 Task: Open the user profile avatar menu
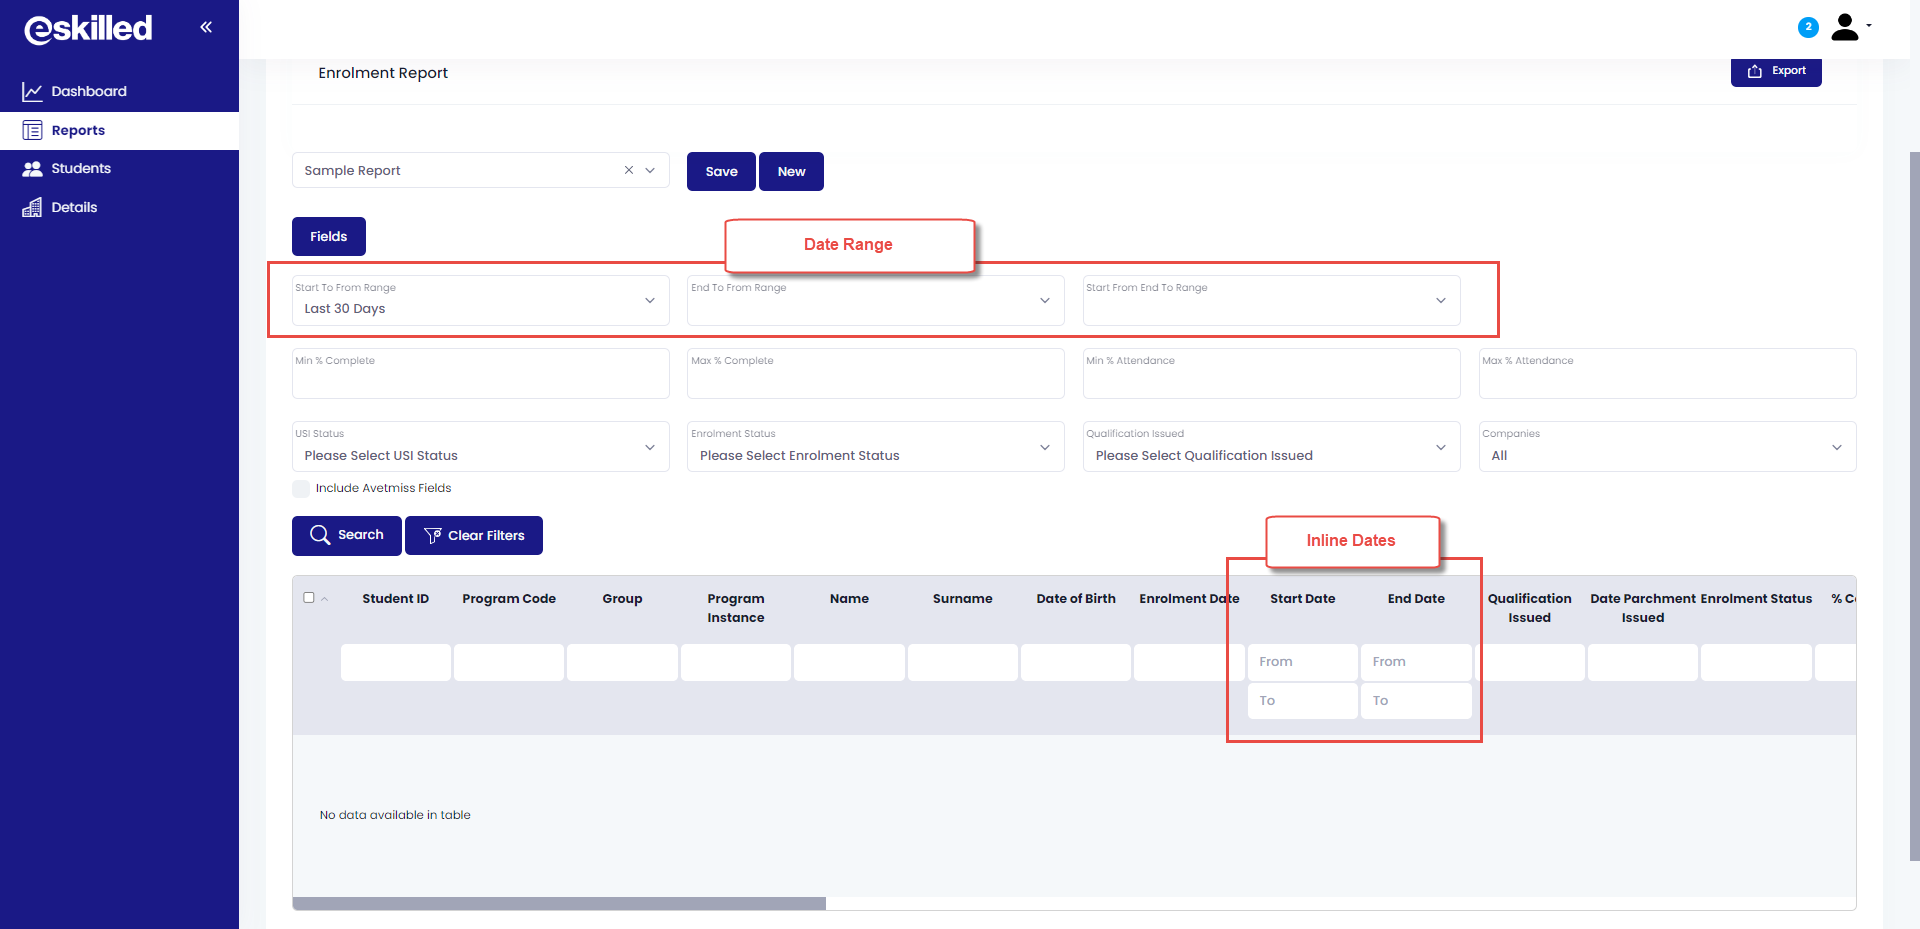[x=1846, y=27]
